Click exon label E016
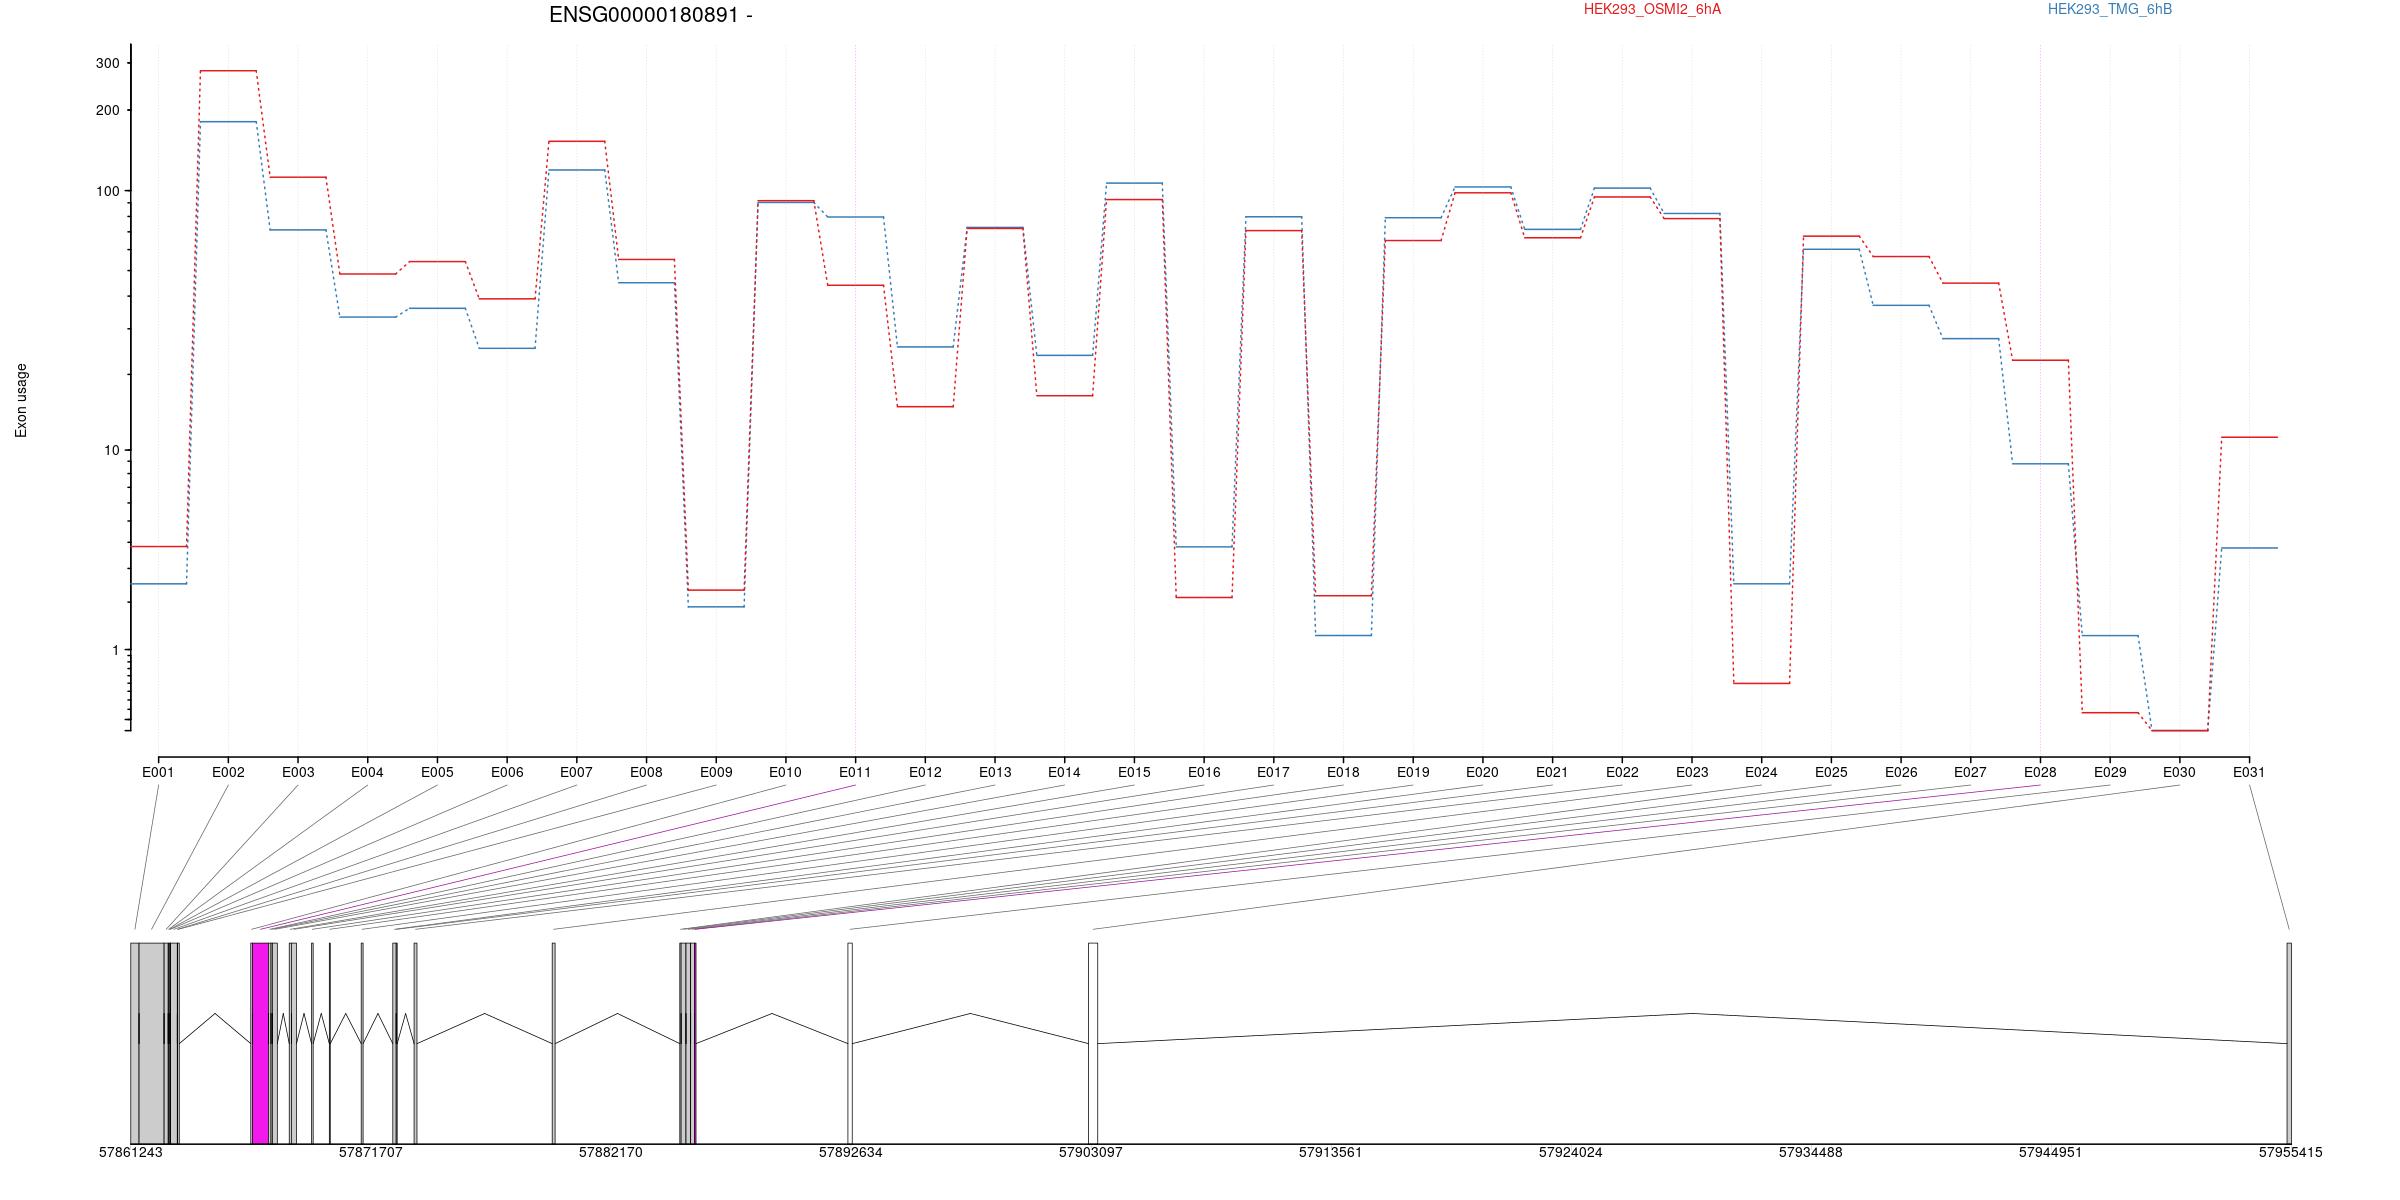 point(1204,772)
